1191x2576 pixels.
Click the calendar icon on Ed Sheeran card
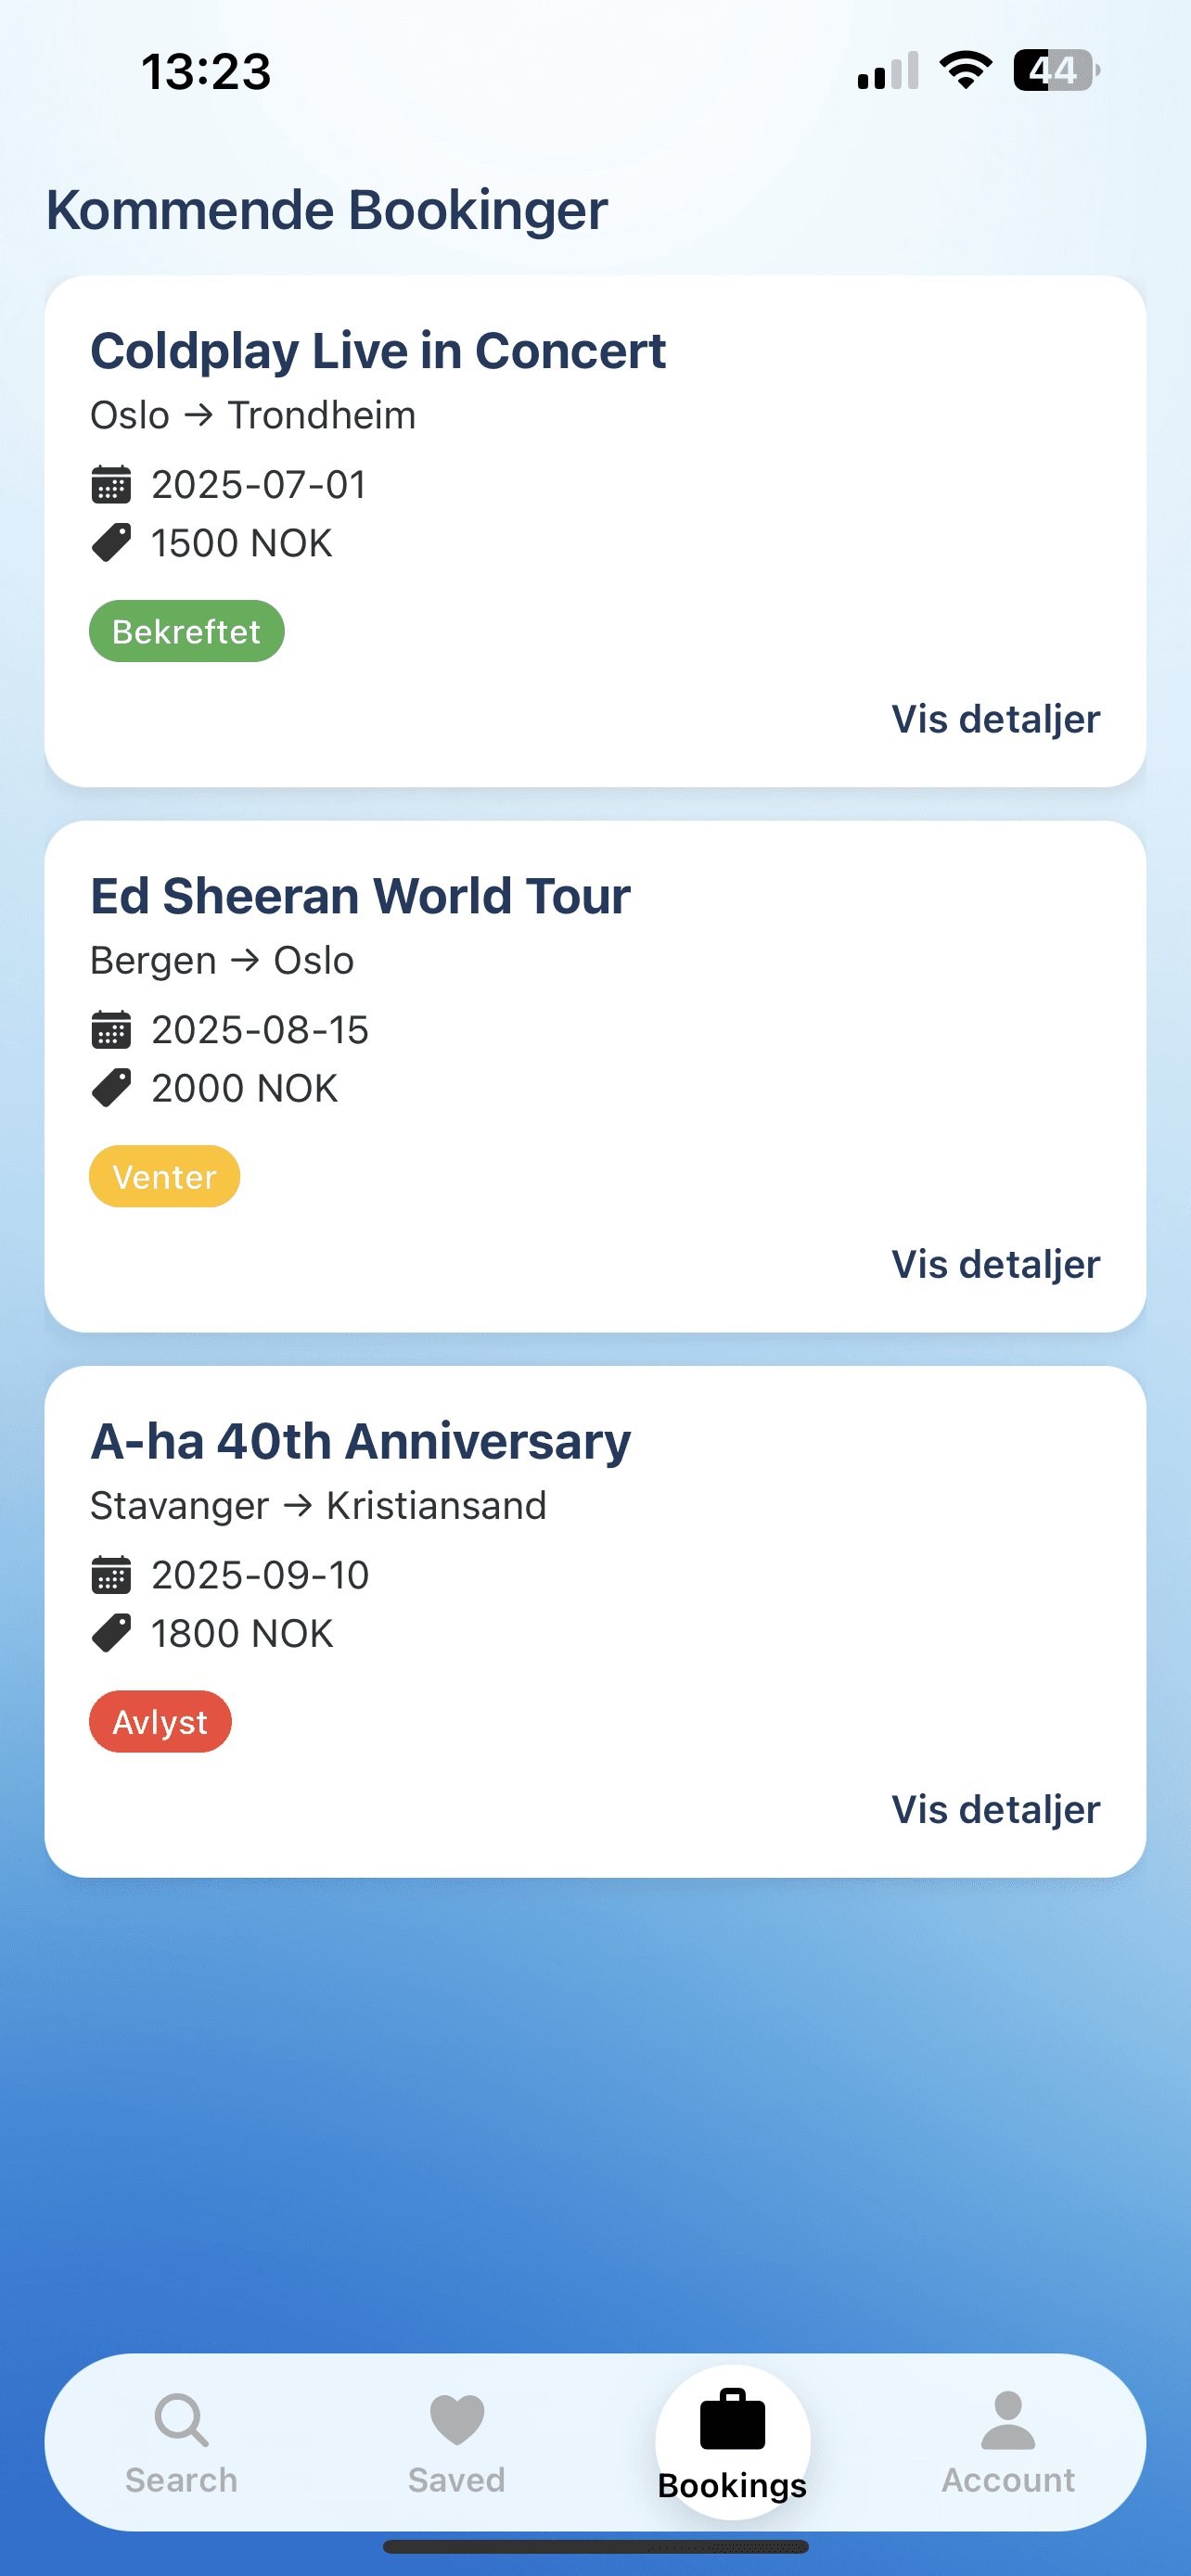[111, 1029]
